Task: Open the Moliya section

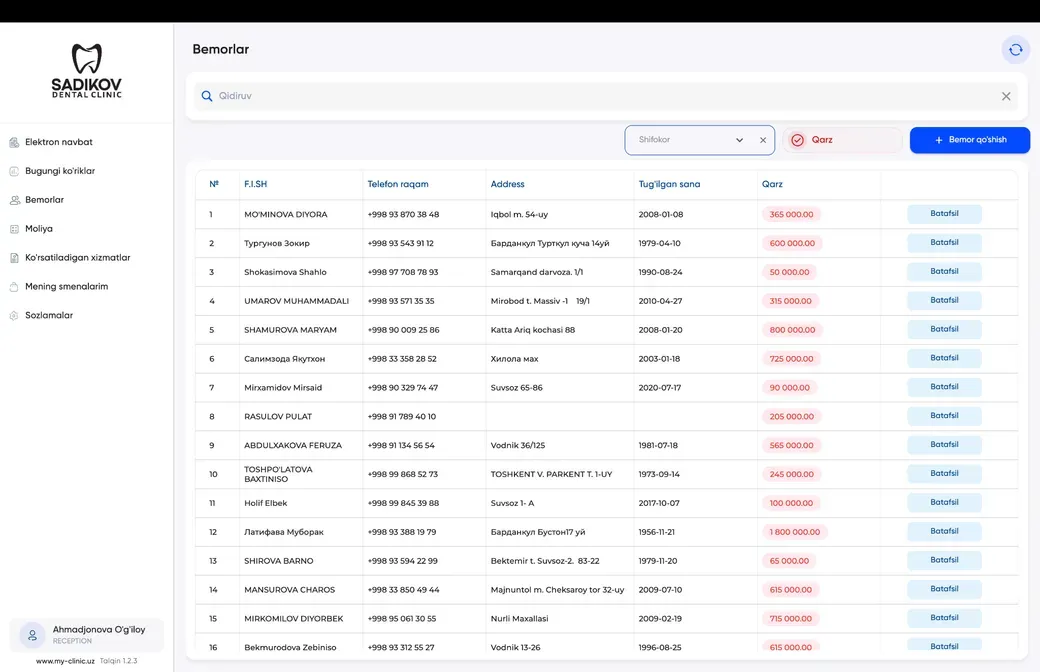Action: point(38,229)
